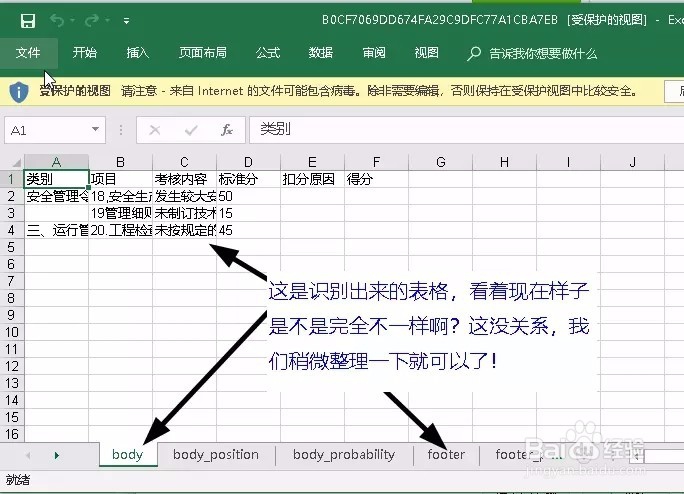
Task: Select column D header
Action: click(248, 162)
